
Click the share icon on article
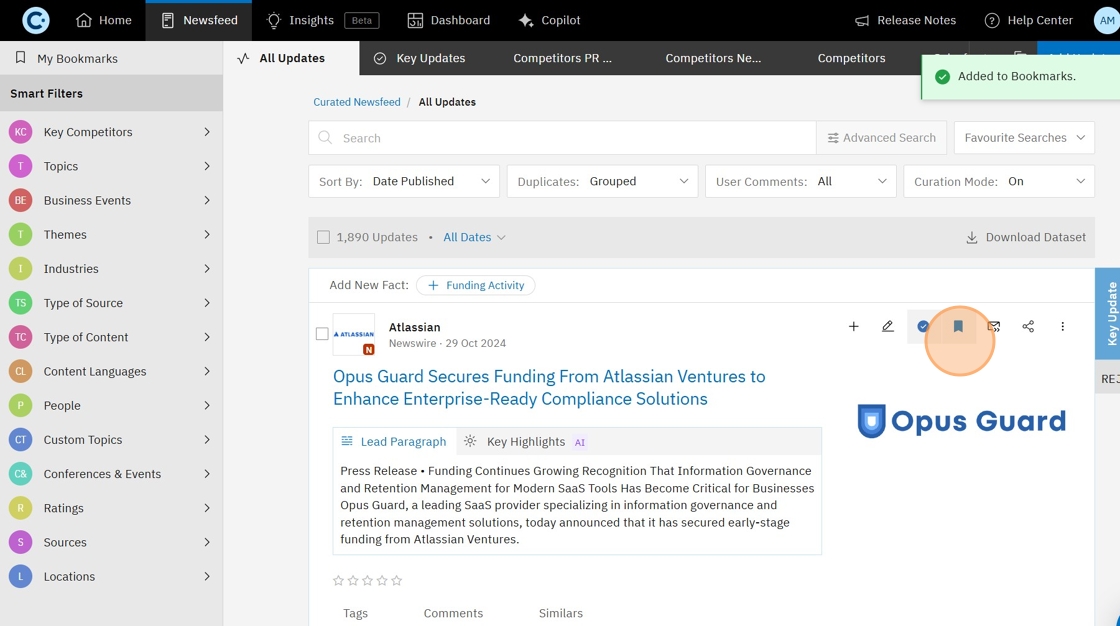pyautogui.click(x=1028, y=327)
